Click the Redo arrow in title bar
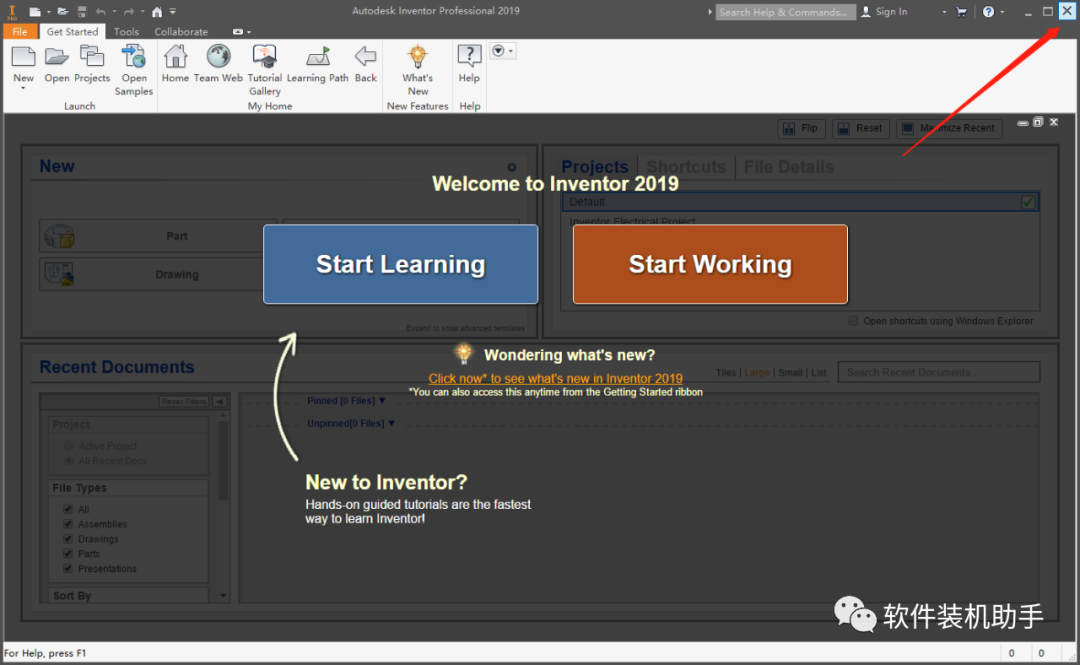This screenshot has height=665, width=1080. (129, 12)
